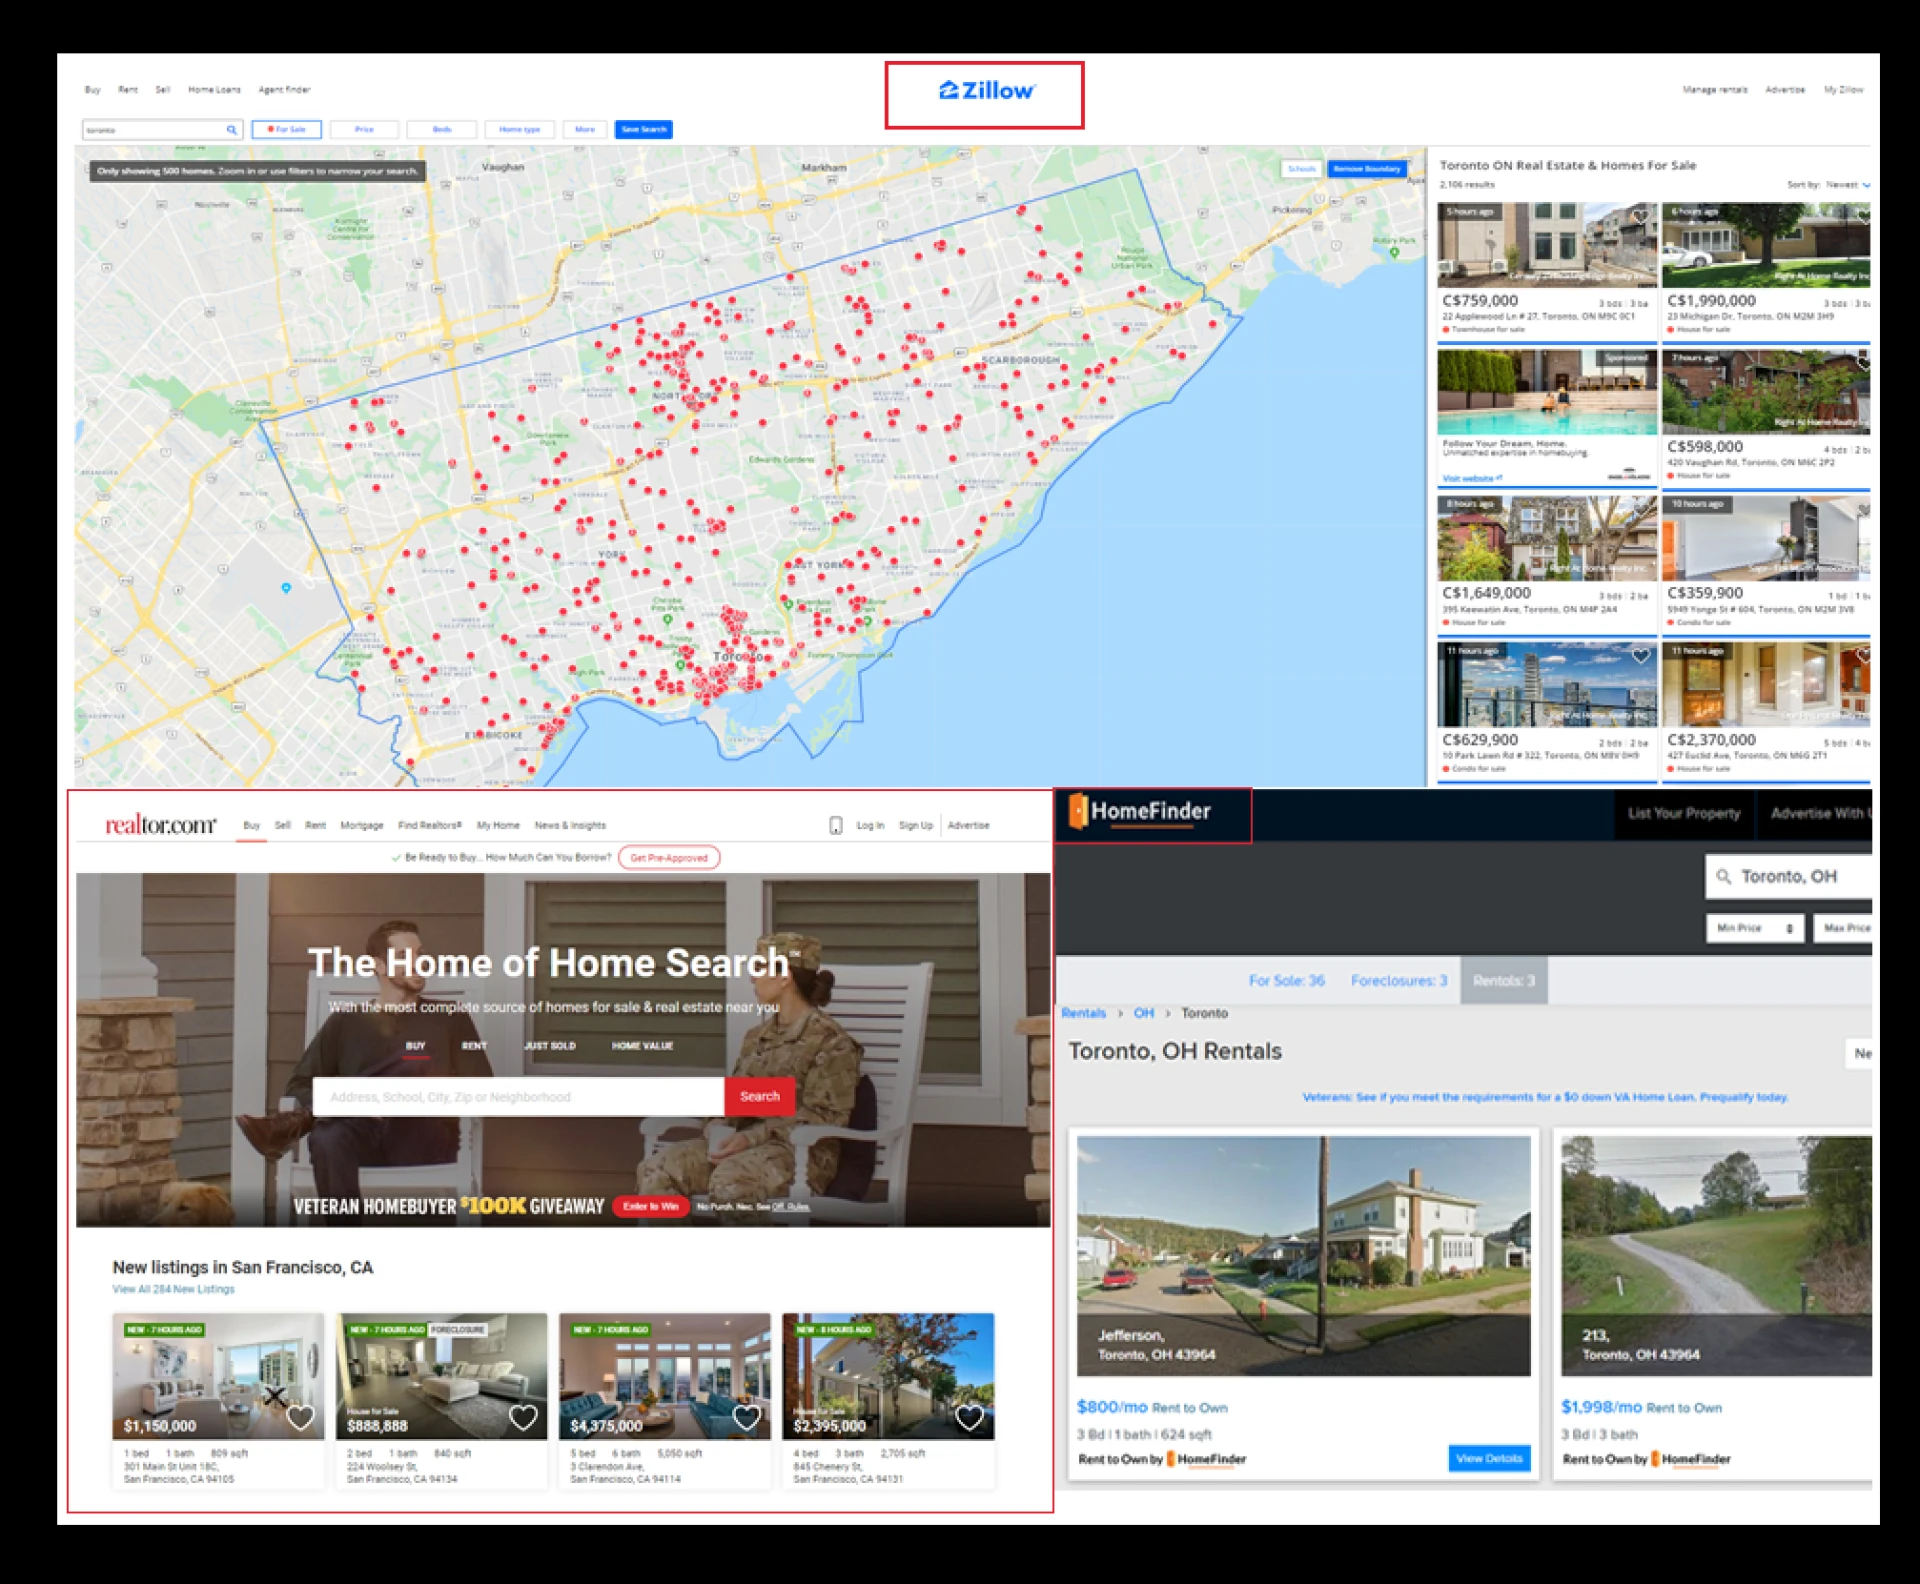Click the realtor.com logo
This screenshot has height=1584, width=1920.
pos(160,825)
